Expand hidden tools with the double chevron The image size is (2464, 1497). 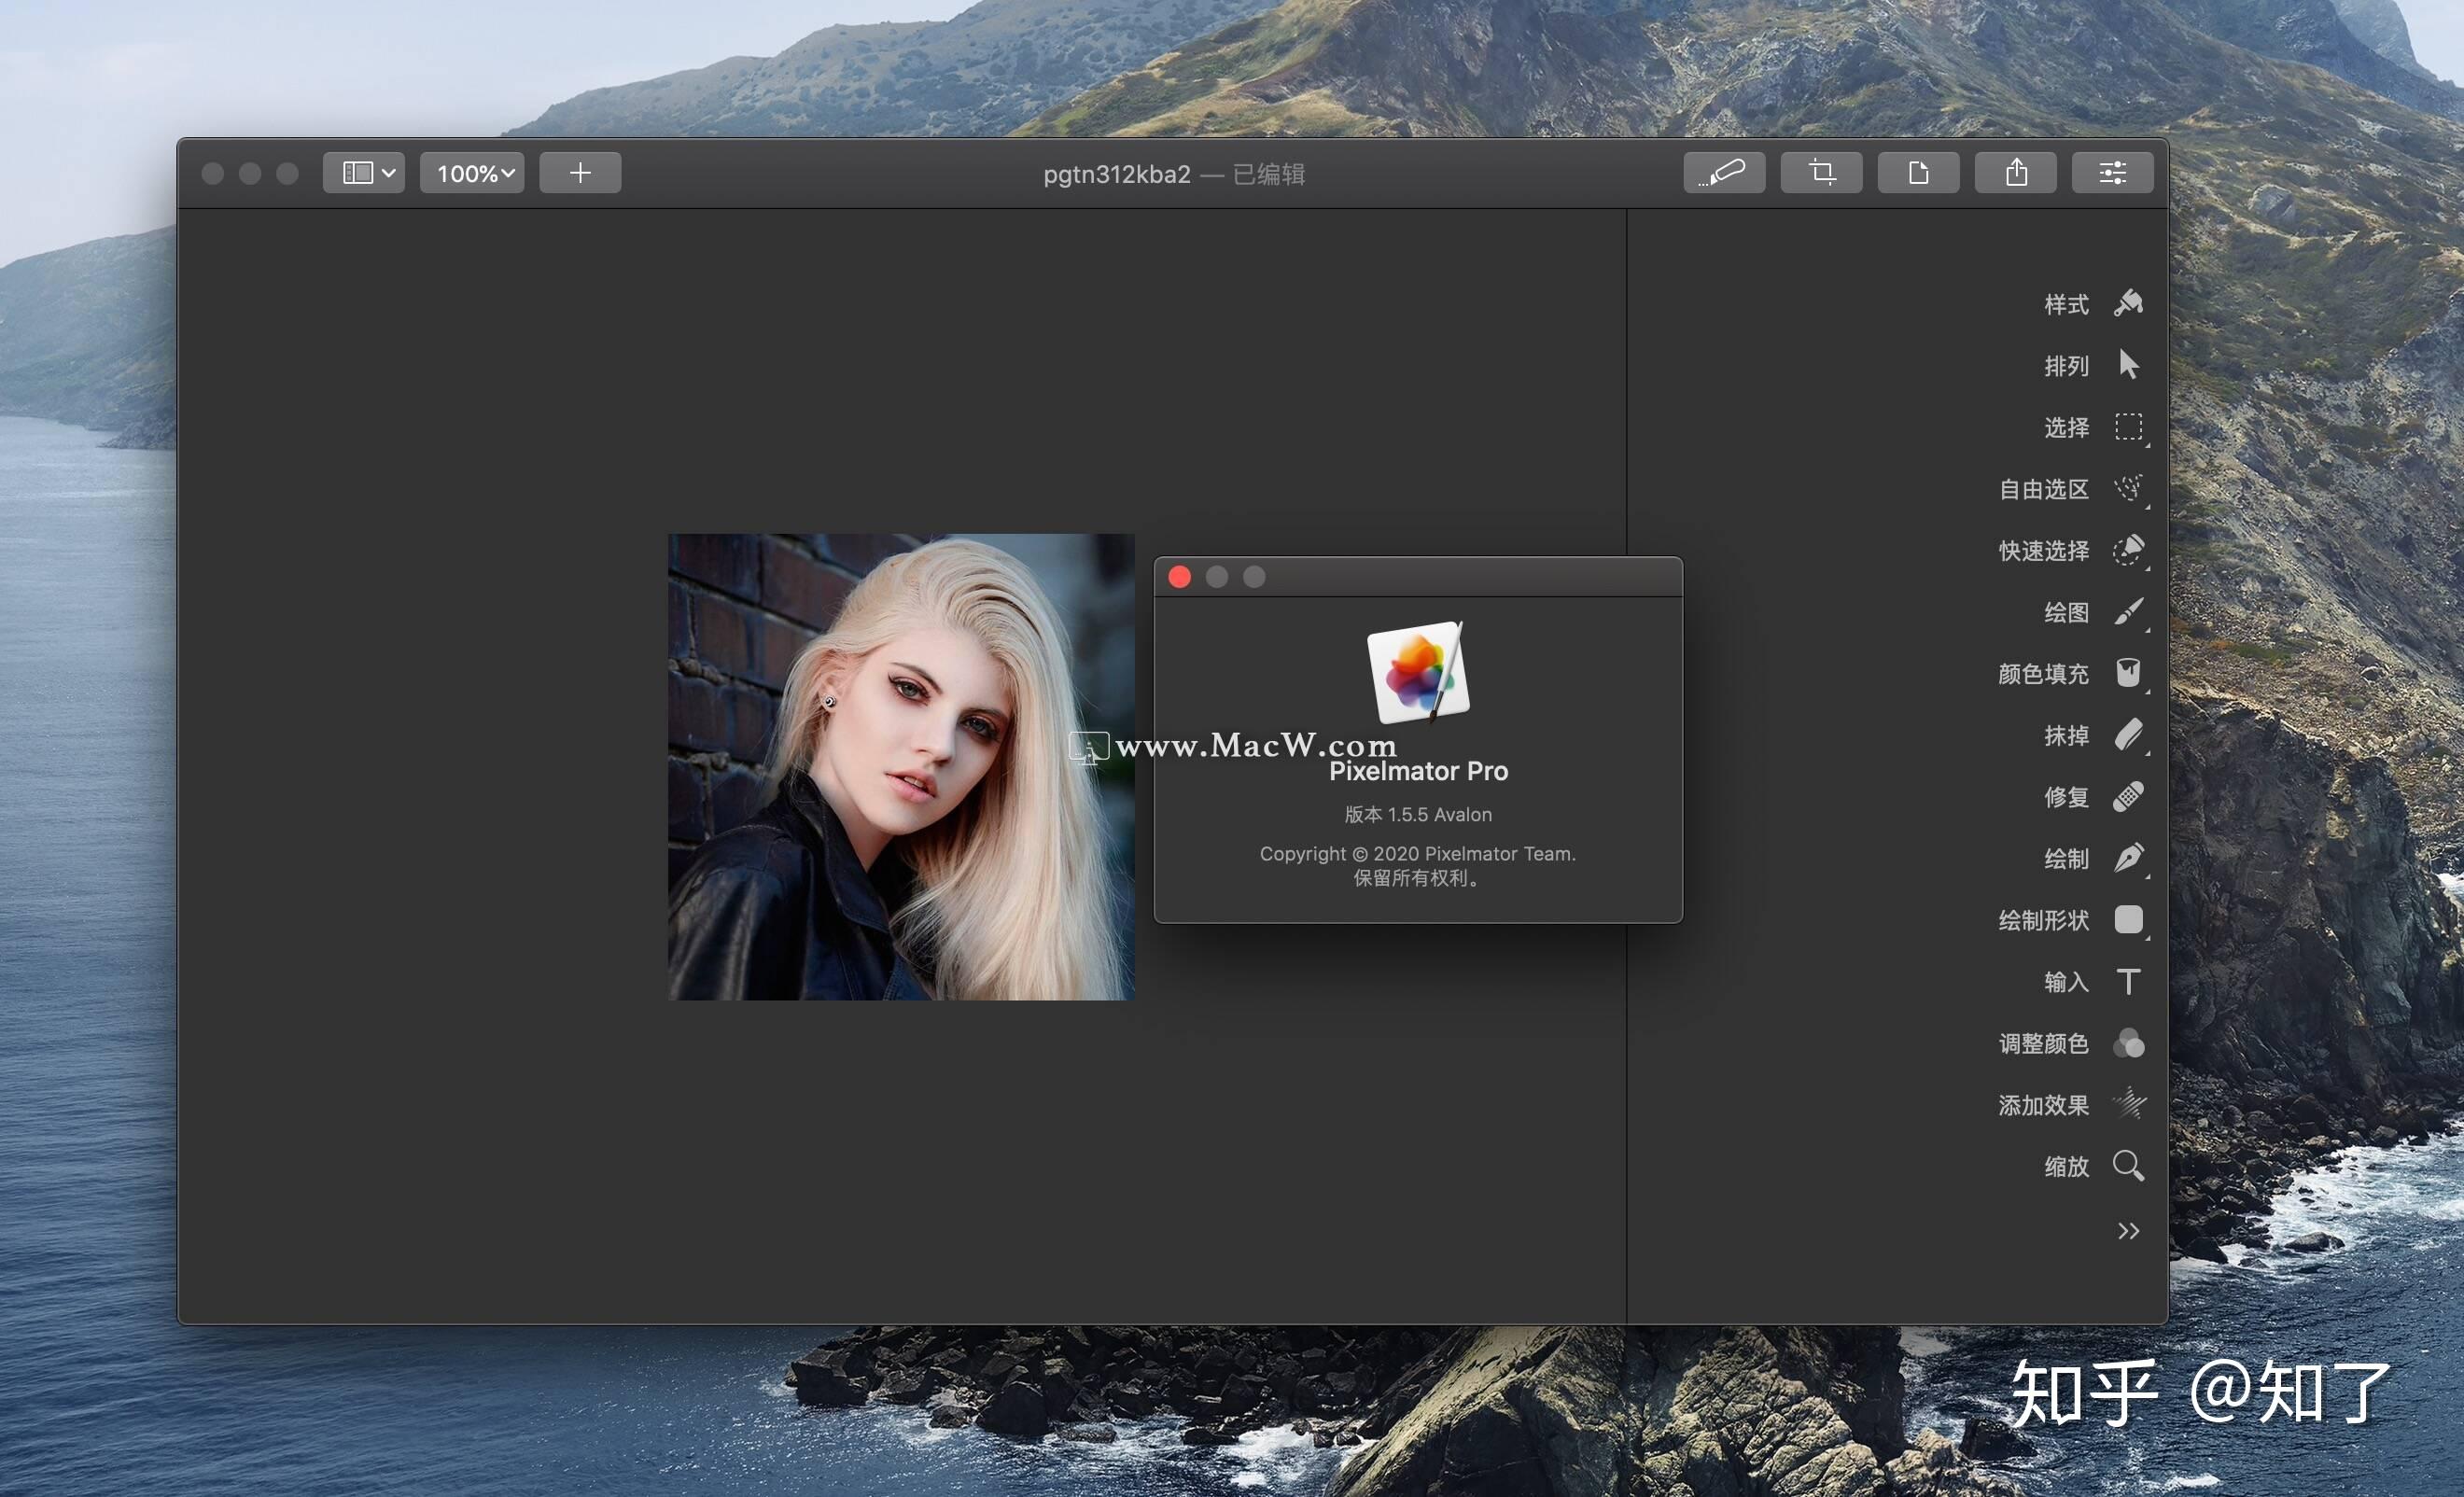(x=2128, y=1231)
